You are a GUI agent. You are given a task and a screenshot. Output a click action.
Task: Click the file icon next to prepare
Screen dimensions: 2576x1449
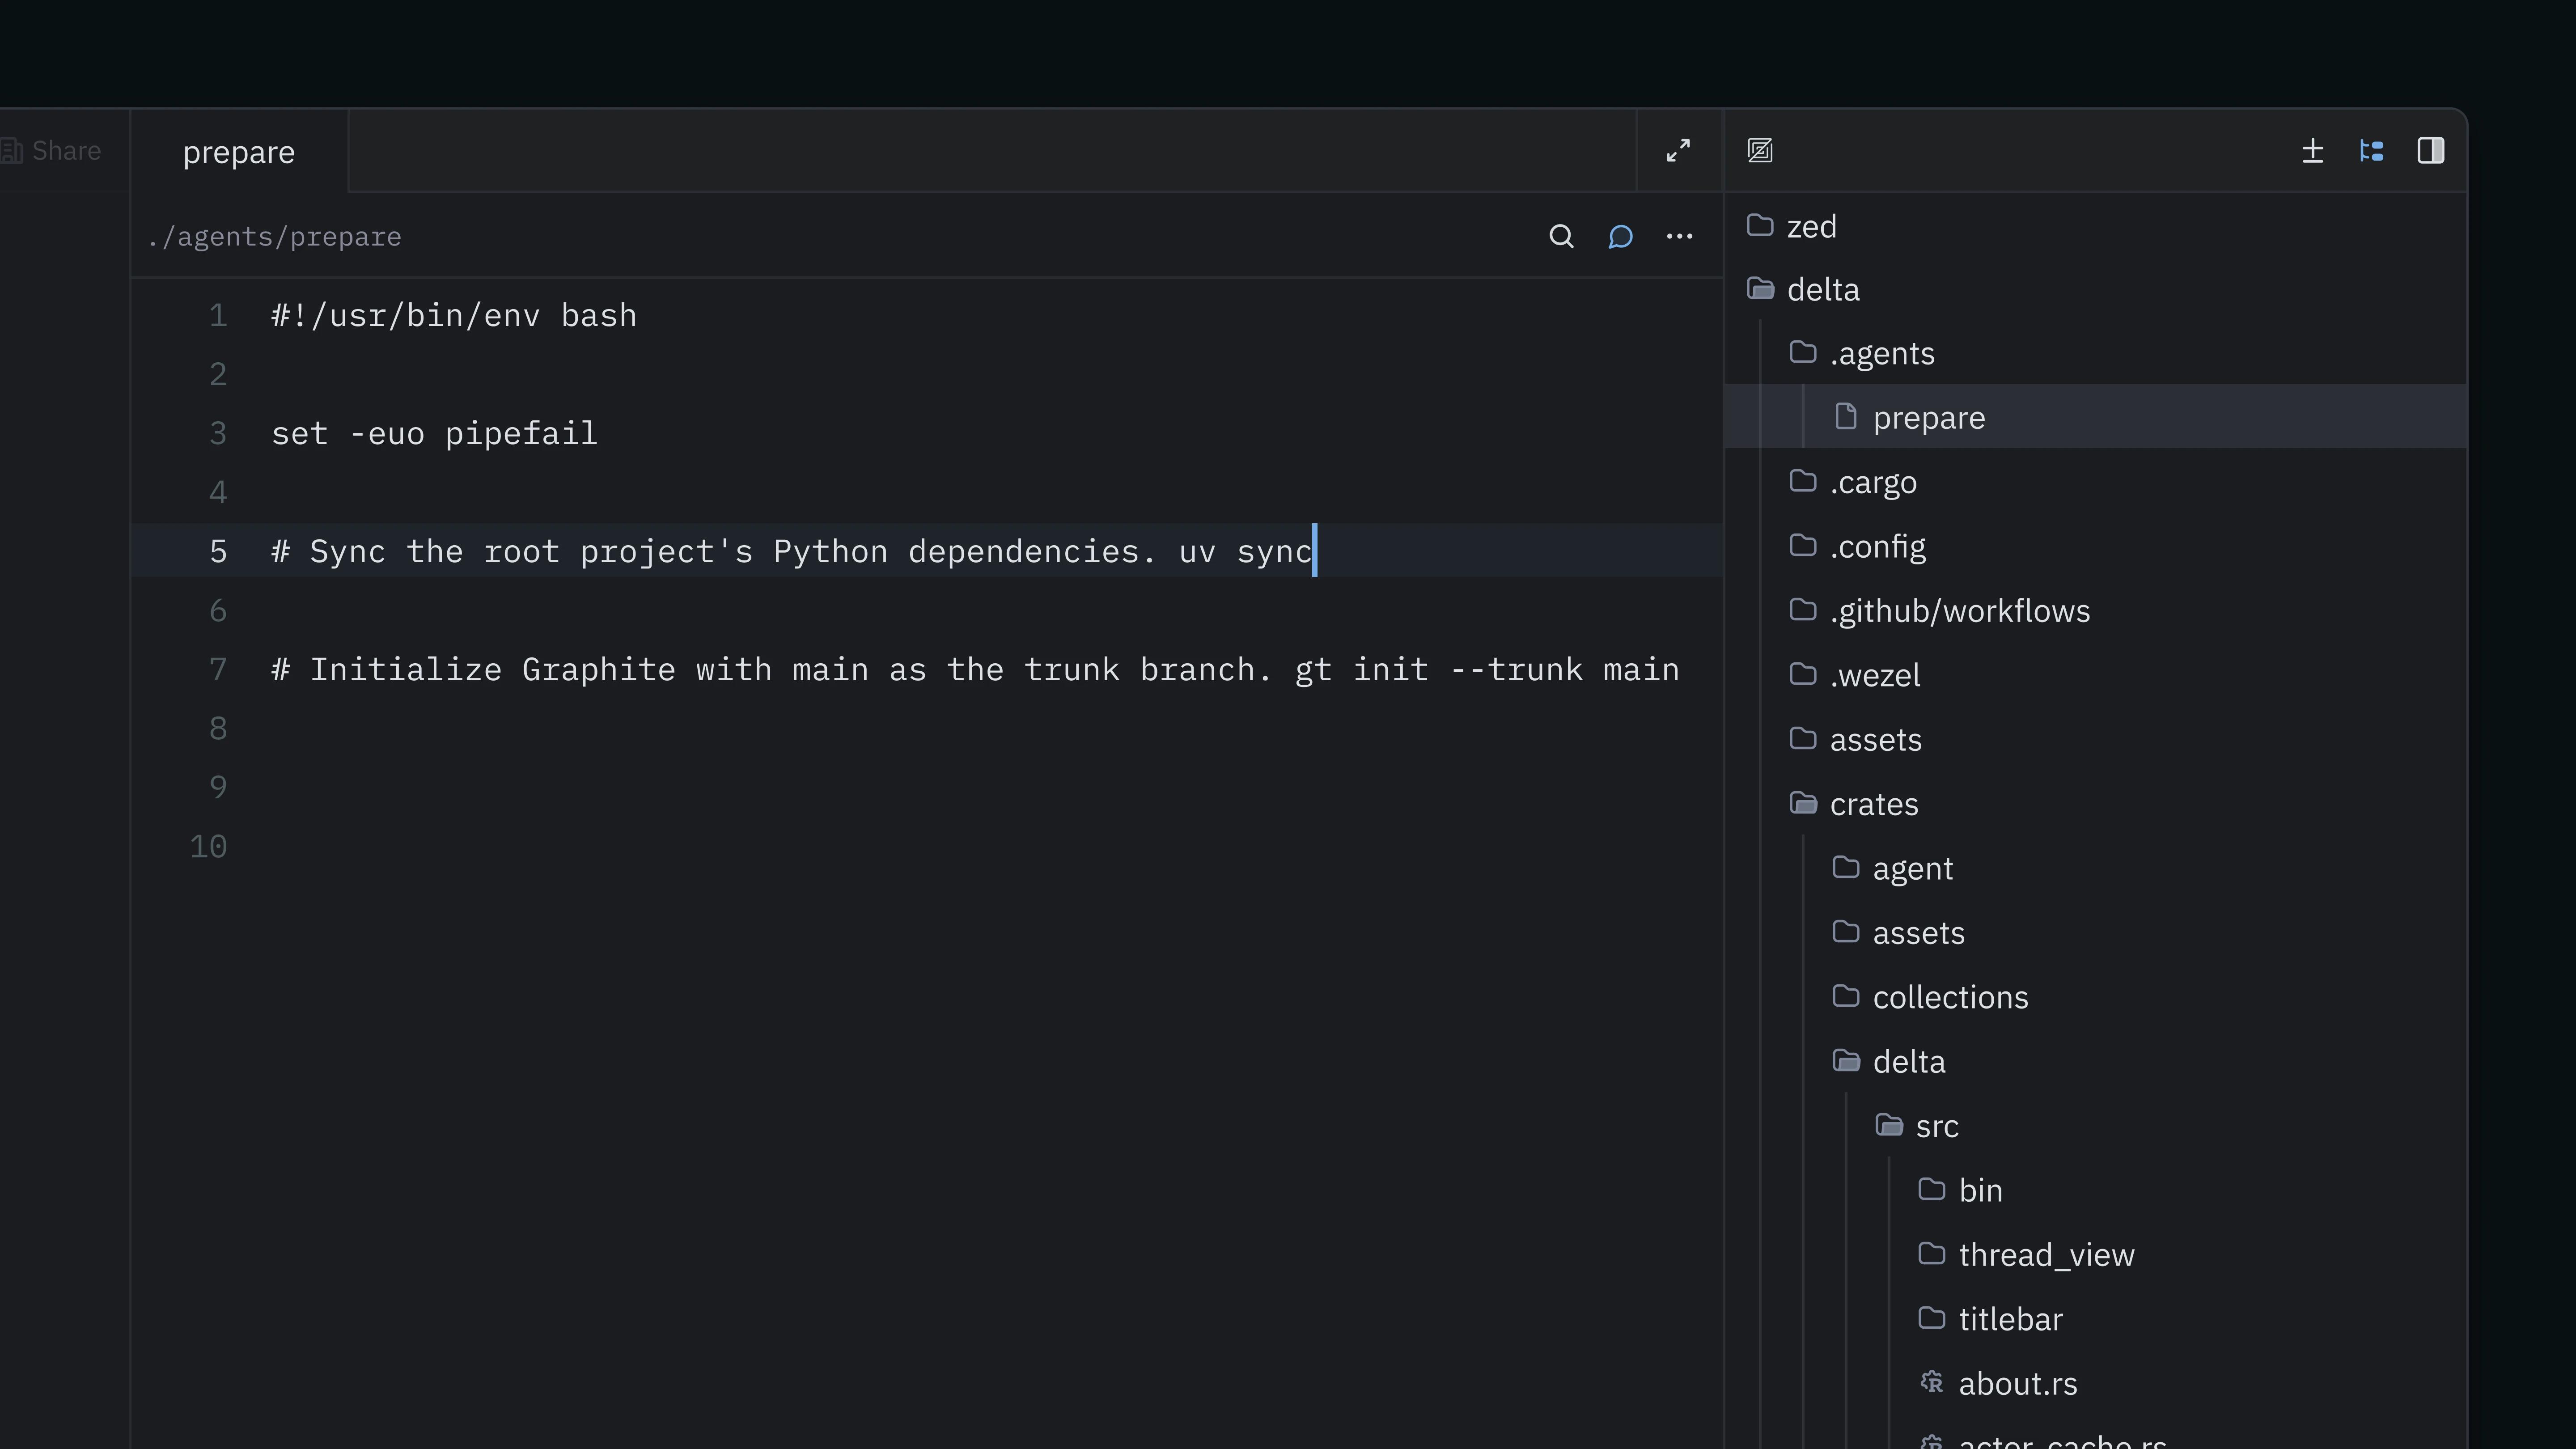(x=1846, y=416)
